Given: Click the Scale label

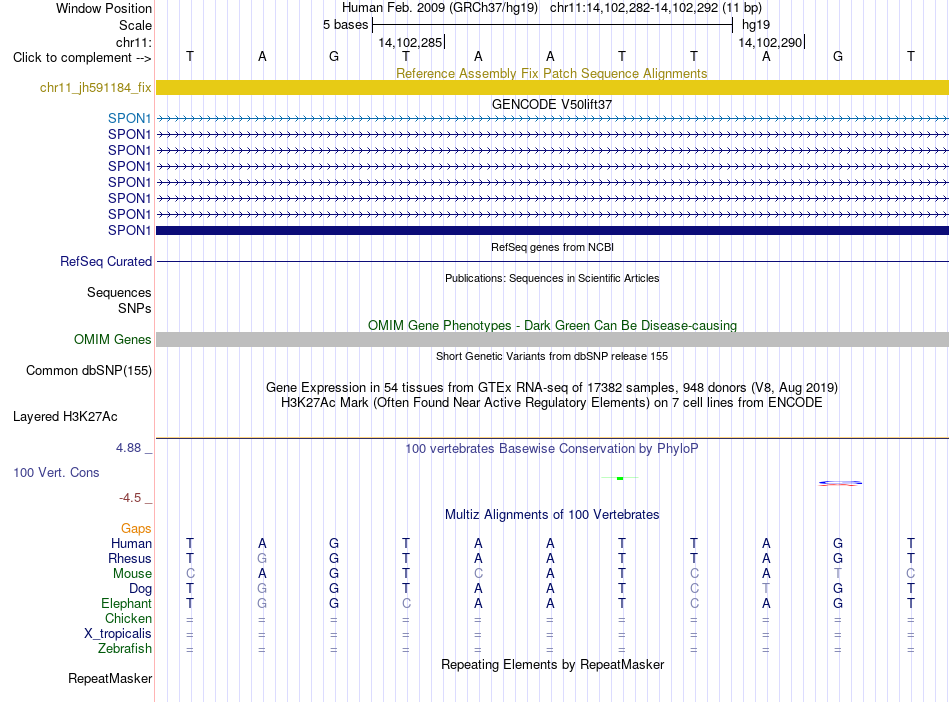Looking at the screenshot, I should [135, 25].
